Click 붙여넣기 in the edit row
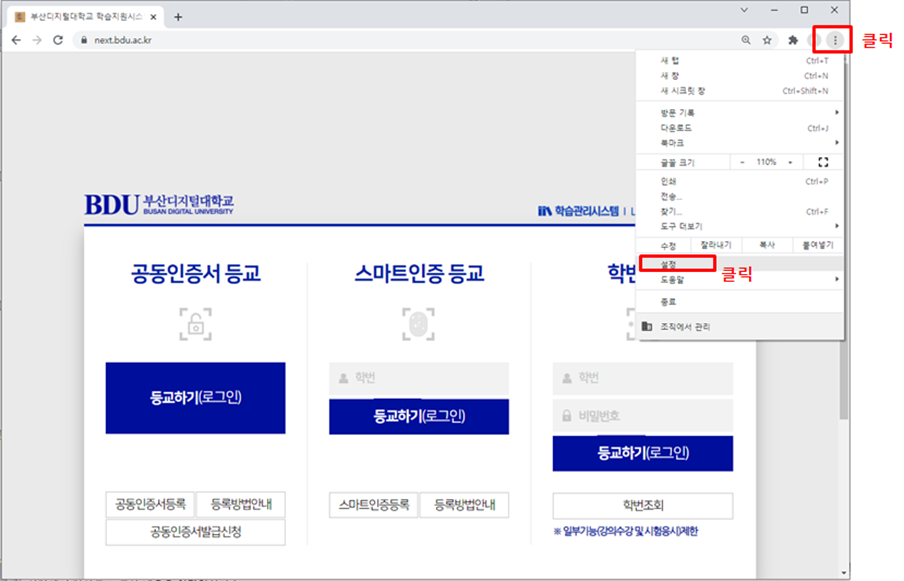Image resolution: width=904 pixels, height=581 pixels. click(x=818, y=245)
